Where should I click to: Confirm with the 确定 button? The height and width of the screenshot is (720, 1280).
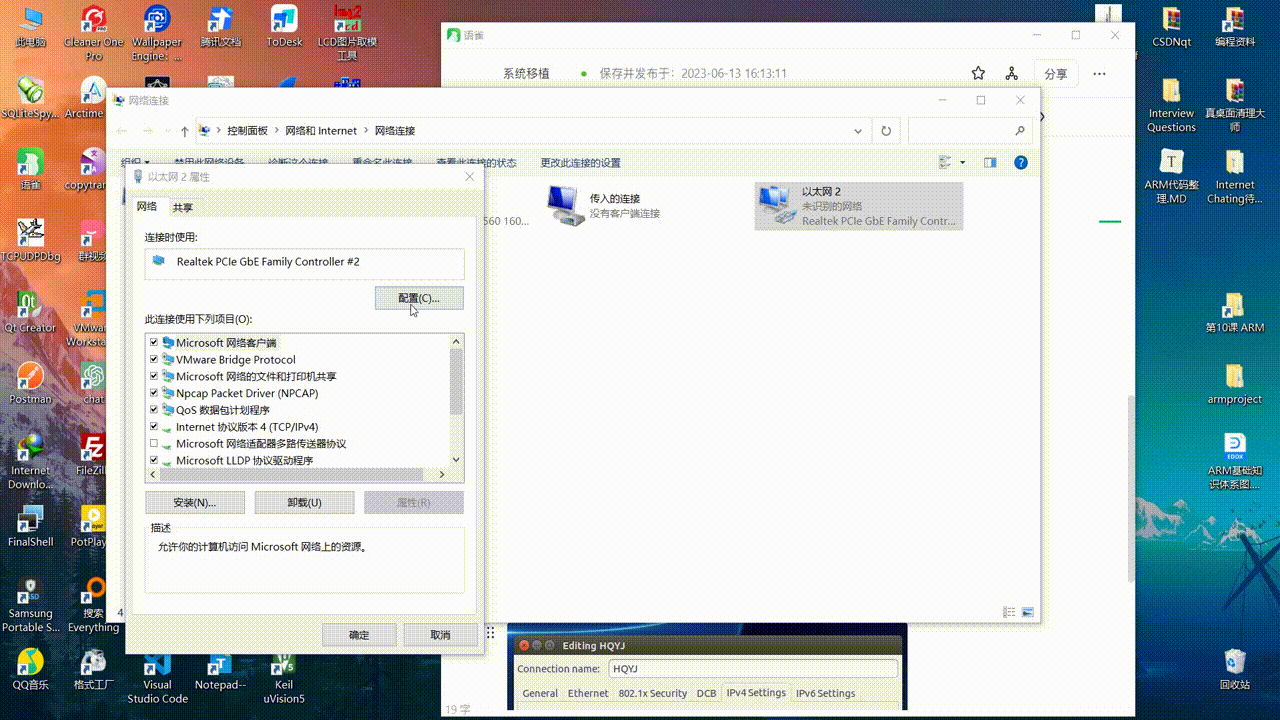click(359, 635)
